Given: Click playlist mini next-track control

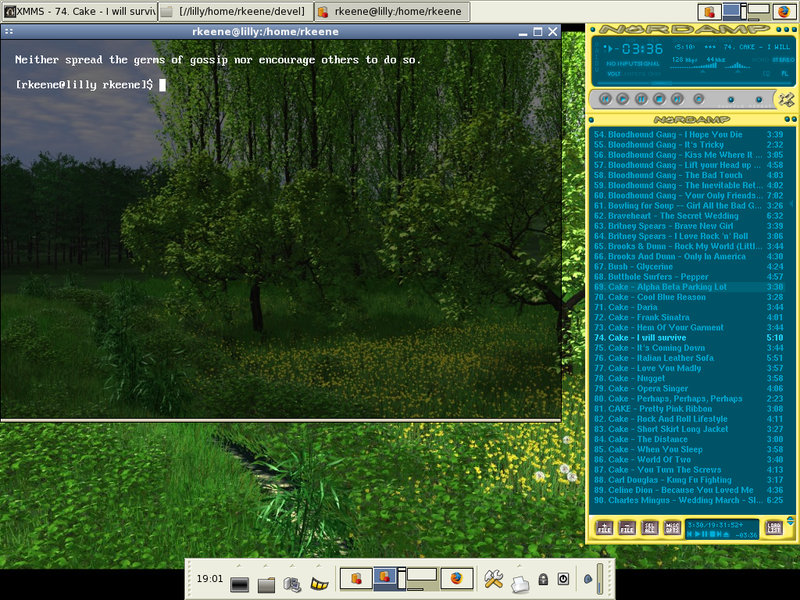Looking at the screenshot, I should point(719,534).
